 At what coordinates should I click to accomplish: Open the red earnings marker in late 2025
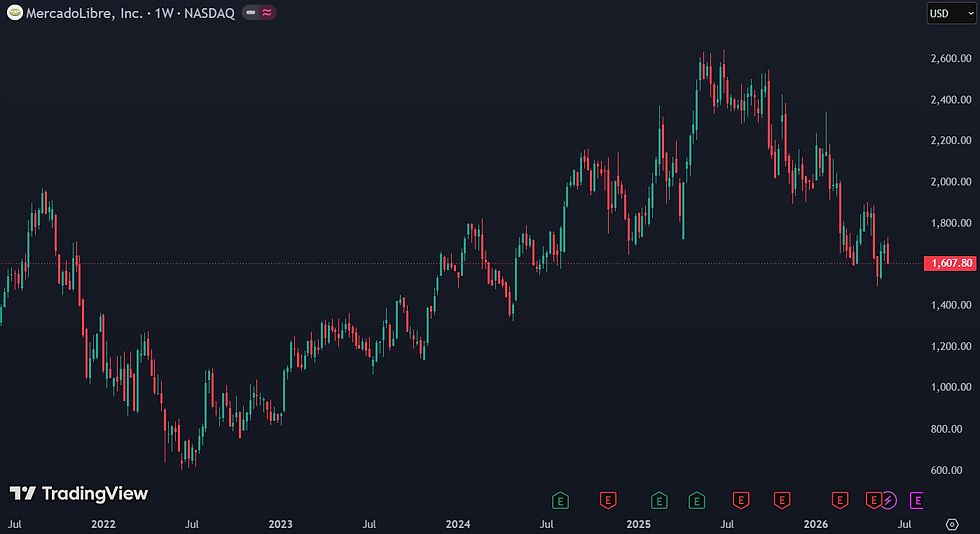point(782,500)
